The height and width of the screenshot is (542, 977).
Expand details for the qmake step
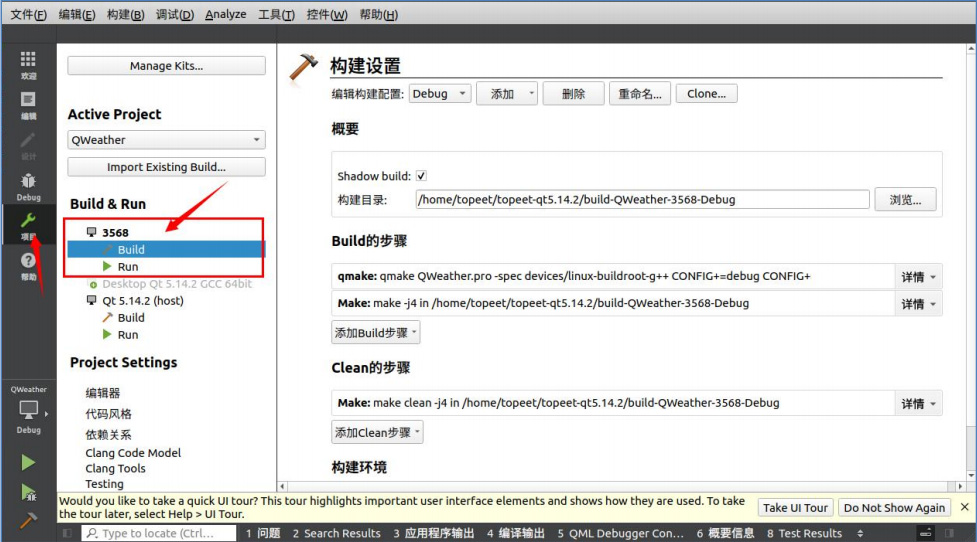[917, 277]
